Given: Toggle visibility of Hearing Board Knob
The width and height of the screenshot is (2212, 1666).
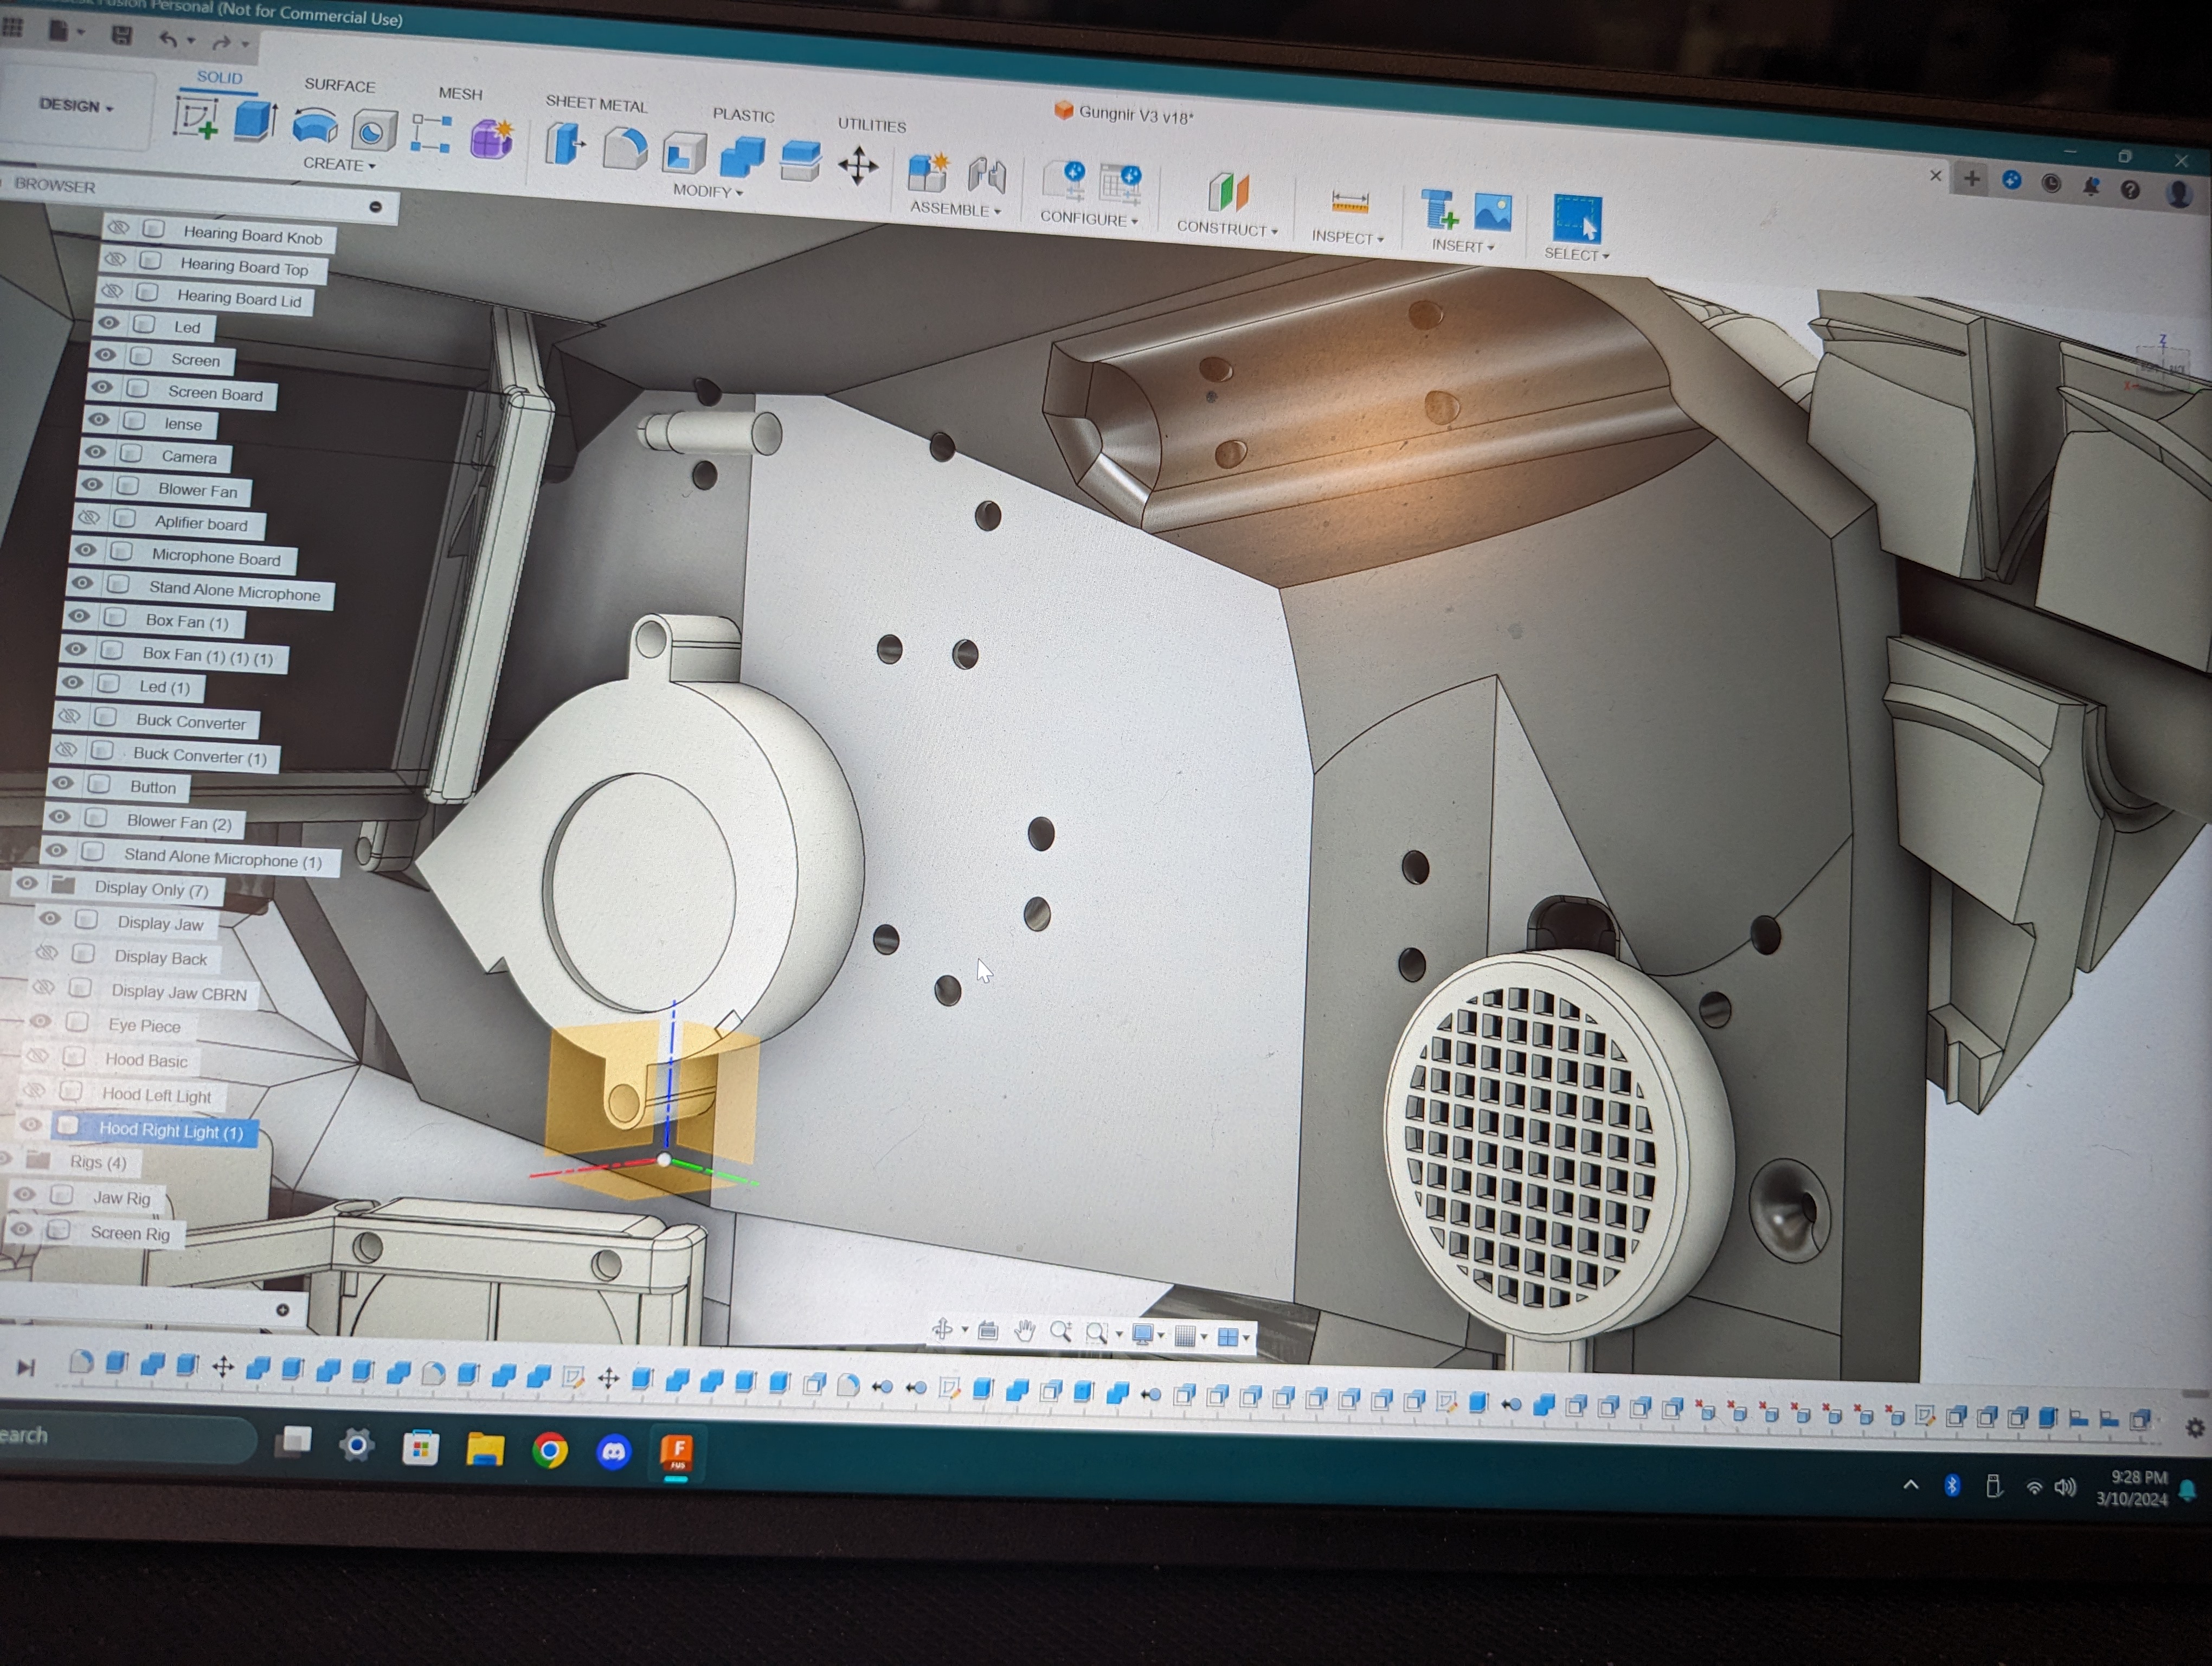Looking at the screenshot, I should (x=119, y=227).
